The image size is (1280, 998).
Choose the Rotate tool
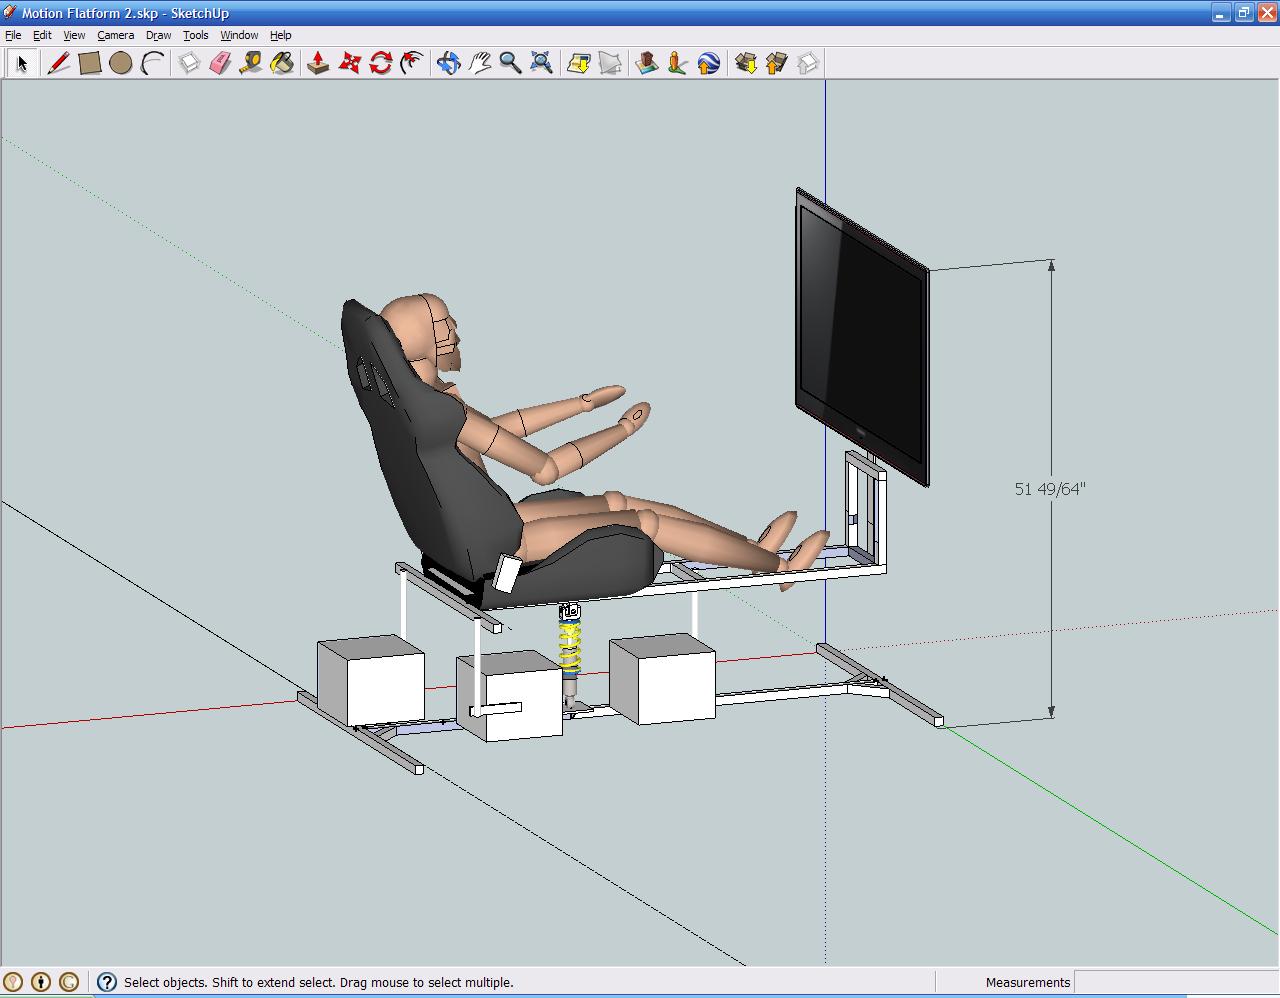pos(380,63)
